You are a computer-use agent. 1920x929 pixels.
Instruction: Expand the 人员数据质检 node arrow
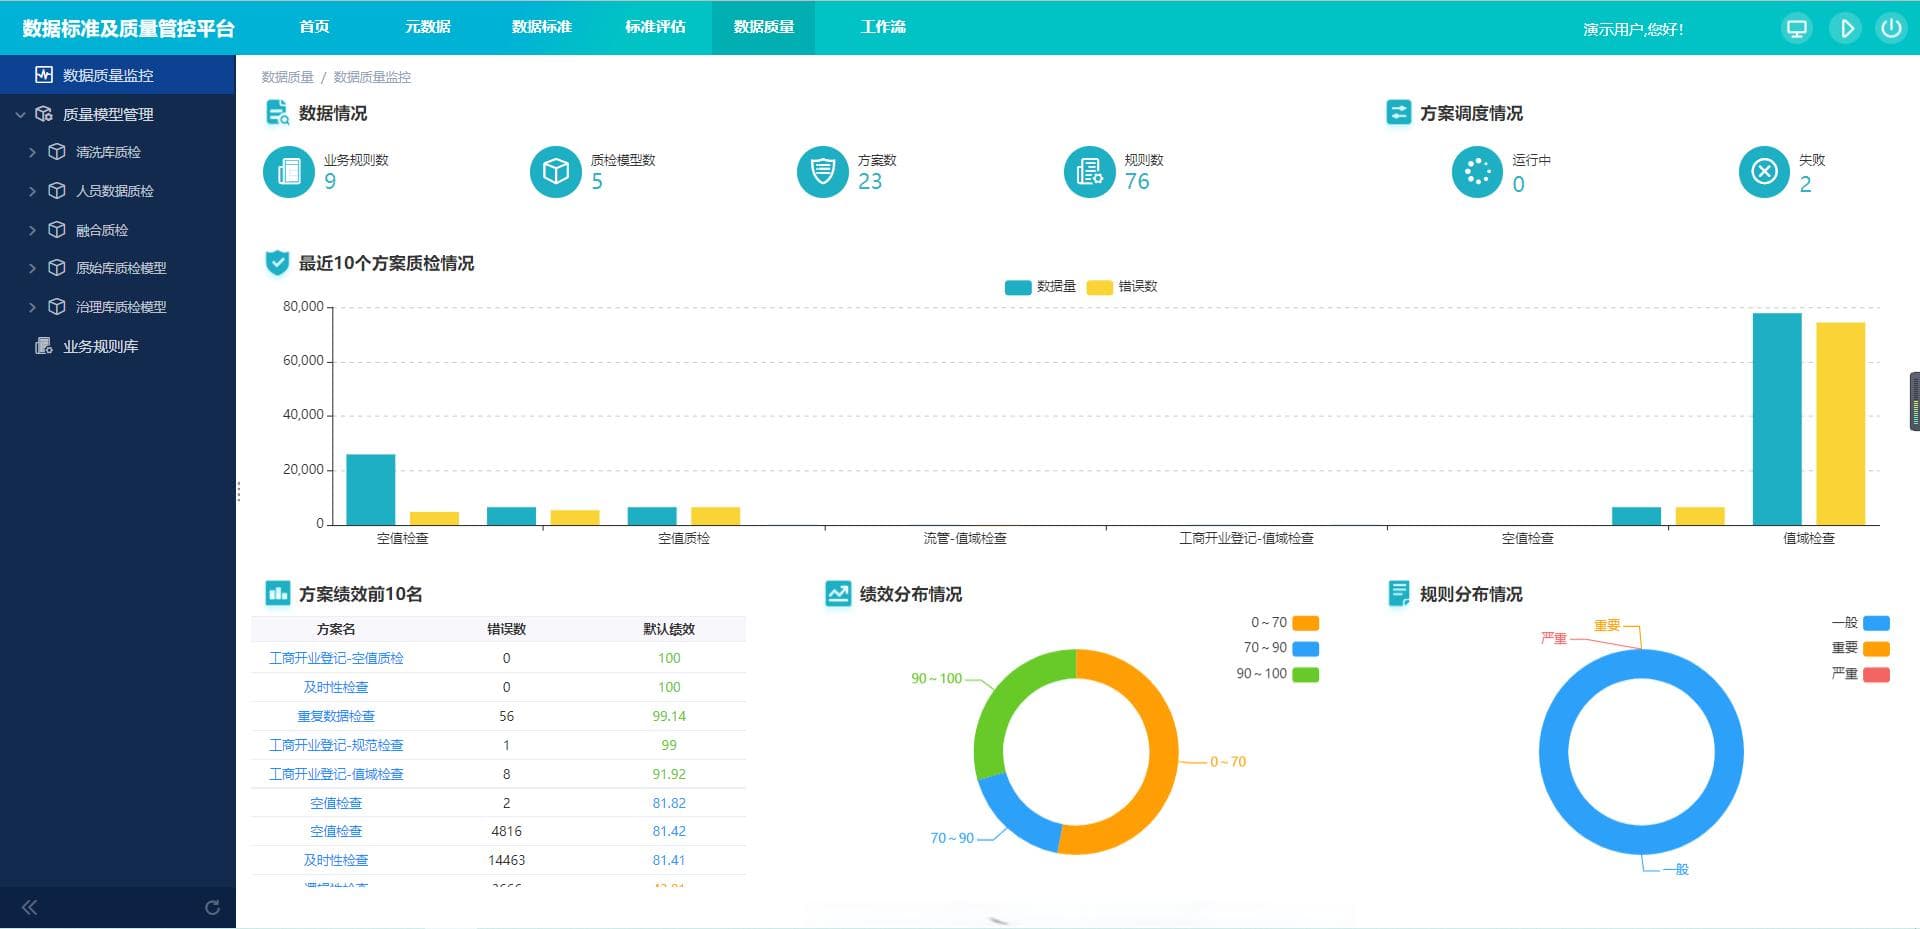[x=32, y=191]
